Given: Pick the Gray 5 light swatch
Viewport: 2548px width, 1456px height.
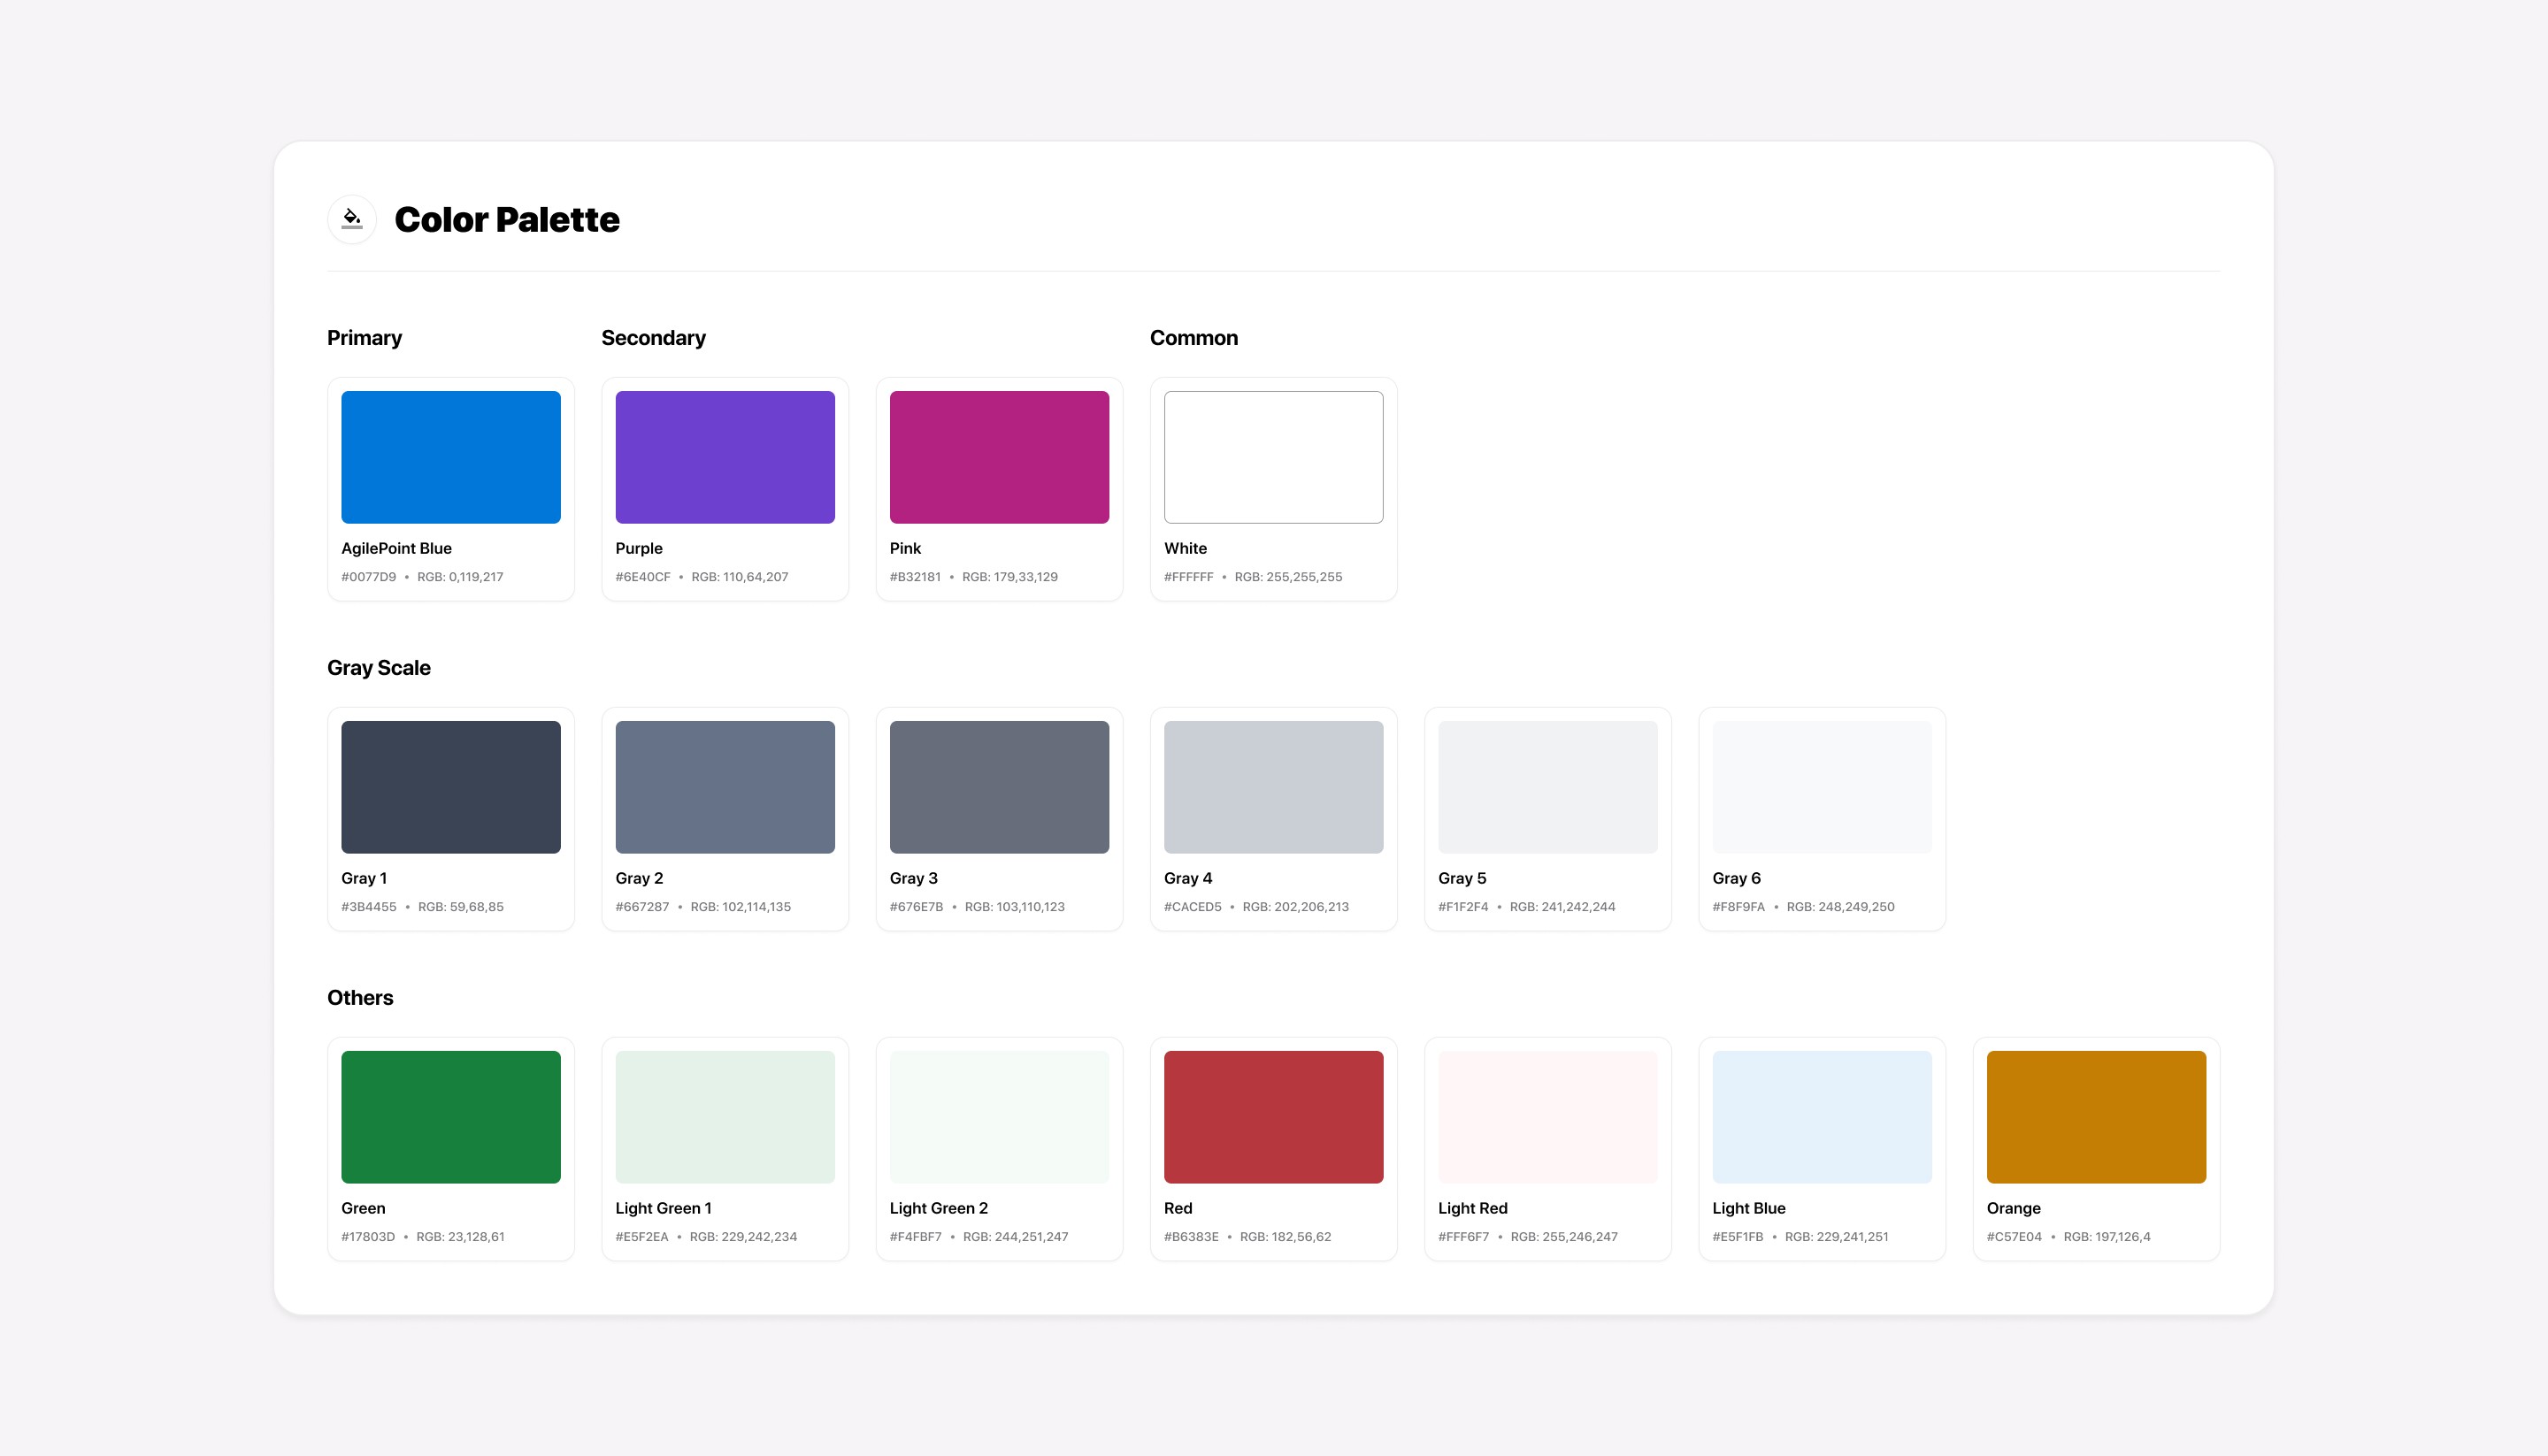Looking at the screenshot, I should pyautogui.click(x=1547, y=787).
